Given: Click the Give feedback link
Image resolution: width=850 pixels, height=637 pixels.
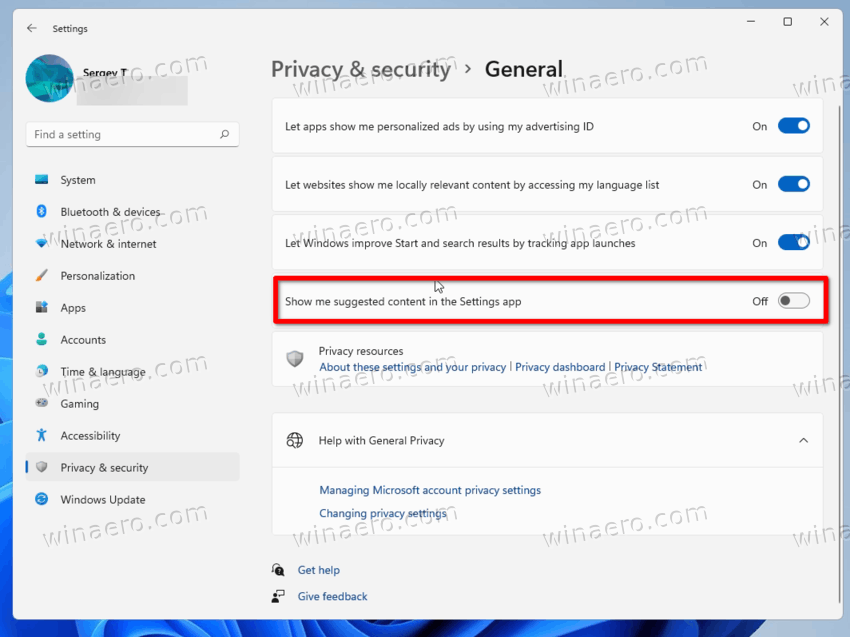Looking at the screenshot, I should click(x=332, y=596).
